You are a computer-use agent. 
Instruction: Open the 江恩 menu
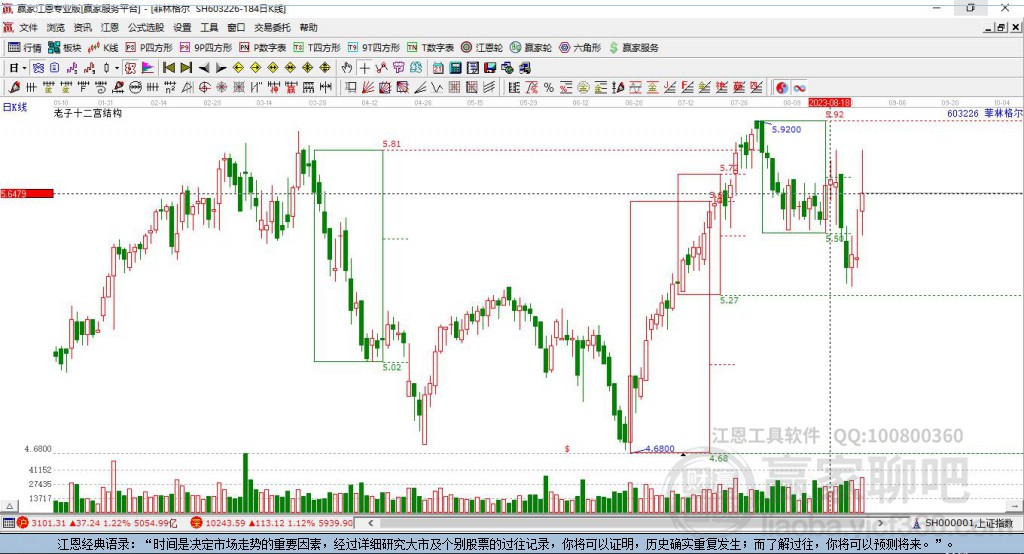[x=110, y=27]
